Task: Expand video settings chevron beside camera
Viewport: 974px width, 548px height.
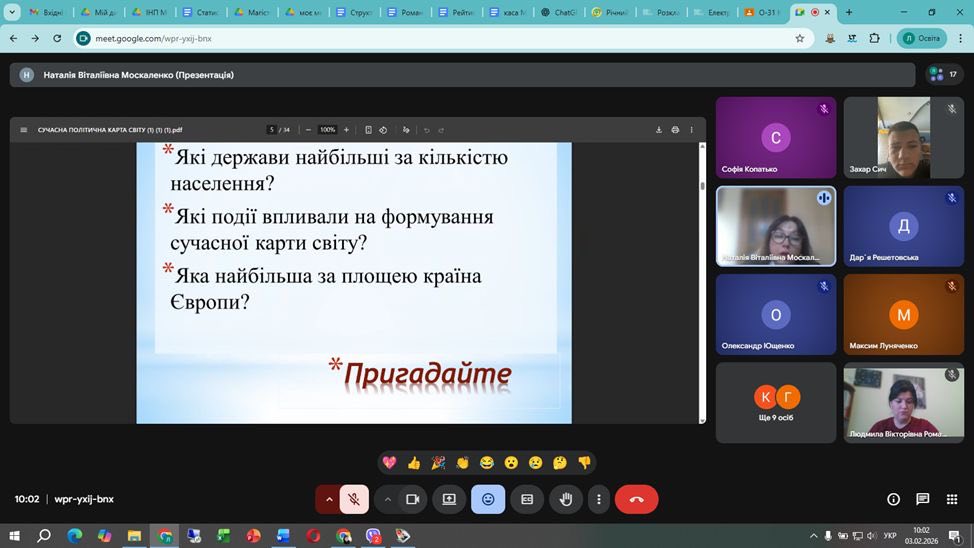Action: [x=388, y=499]
